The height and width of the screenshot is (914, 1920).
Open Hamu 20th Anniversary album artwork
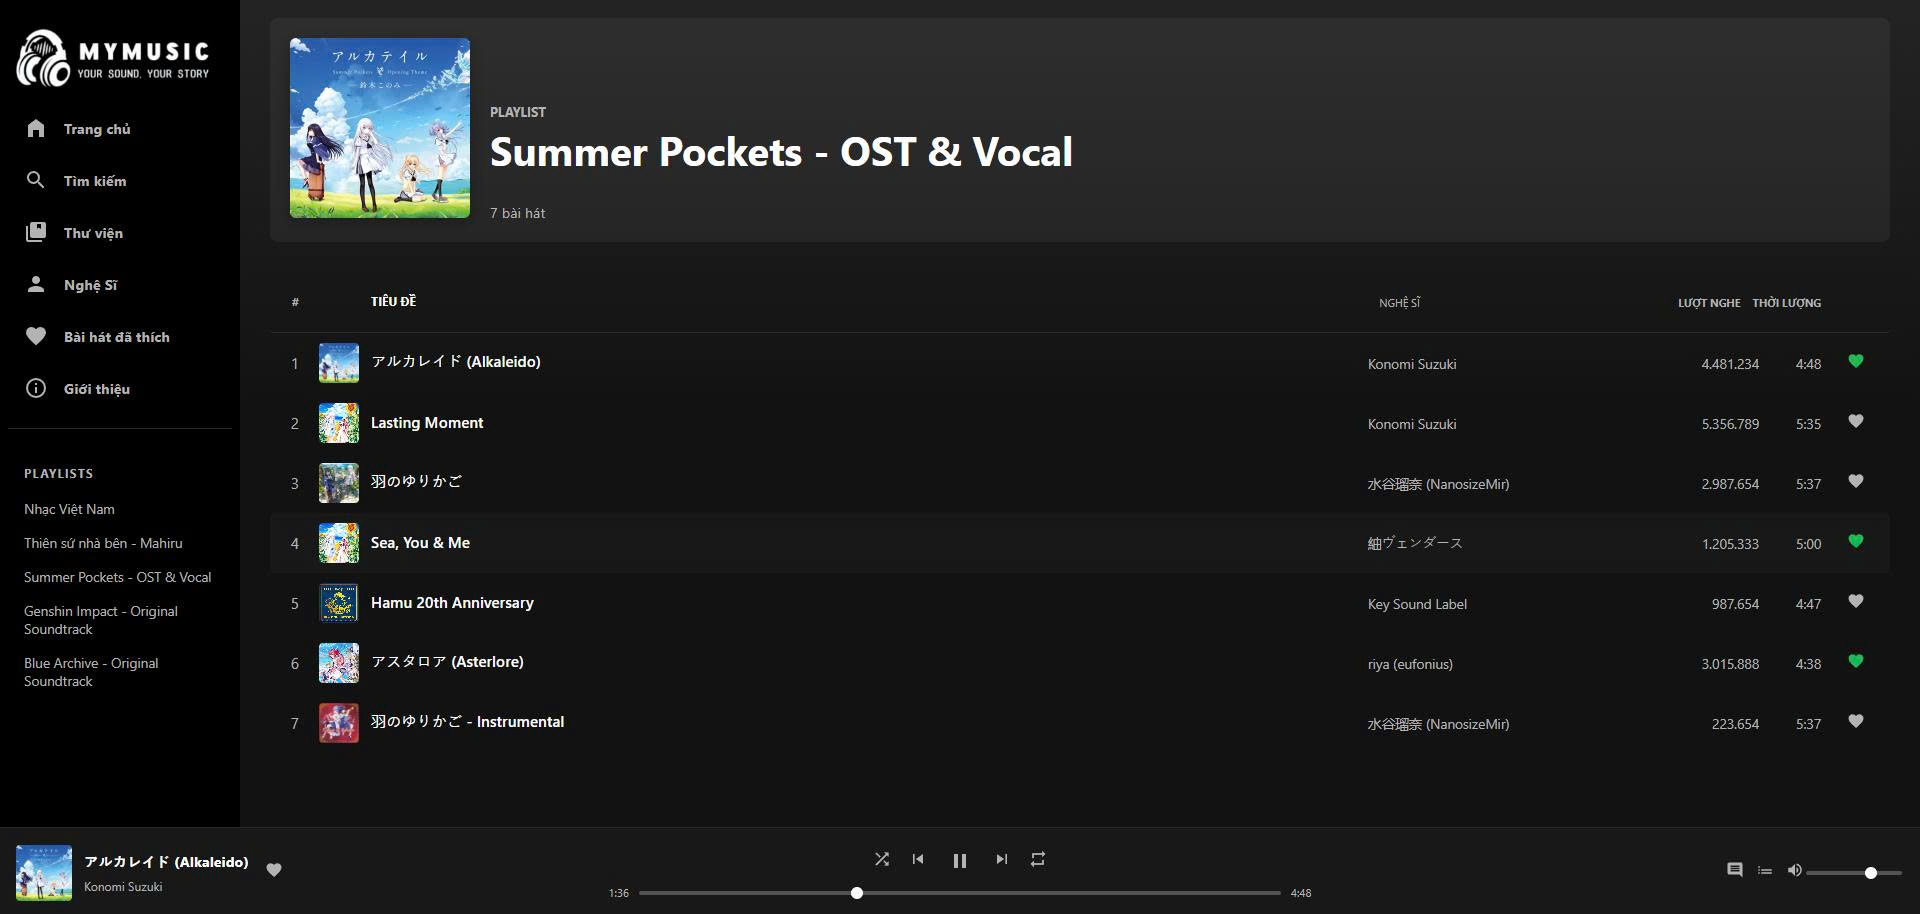tap(338, 602)
